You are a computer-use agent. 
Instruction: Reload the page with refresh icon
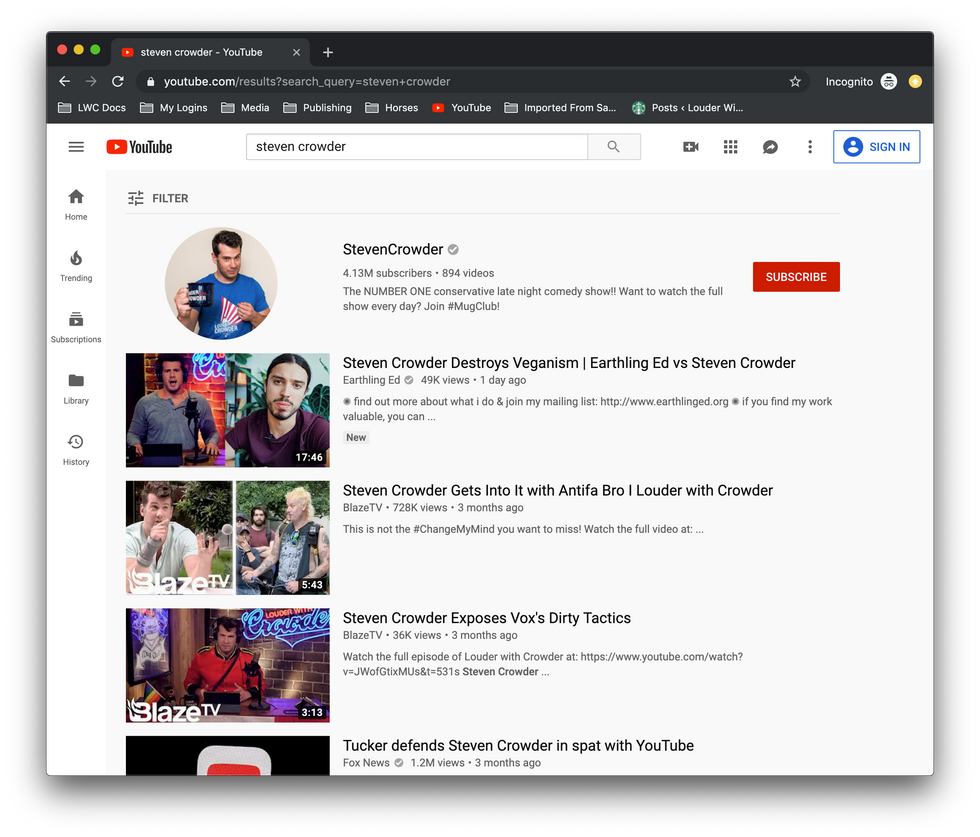[118, 81]
